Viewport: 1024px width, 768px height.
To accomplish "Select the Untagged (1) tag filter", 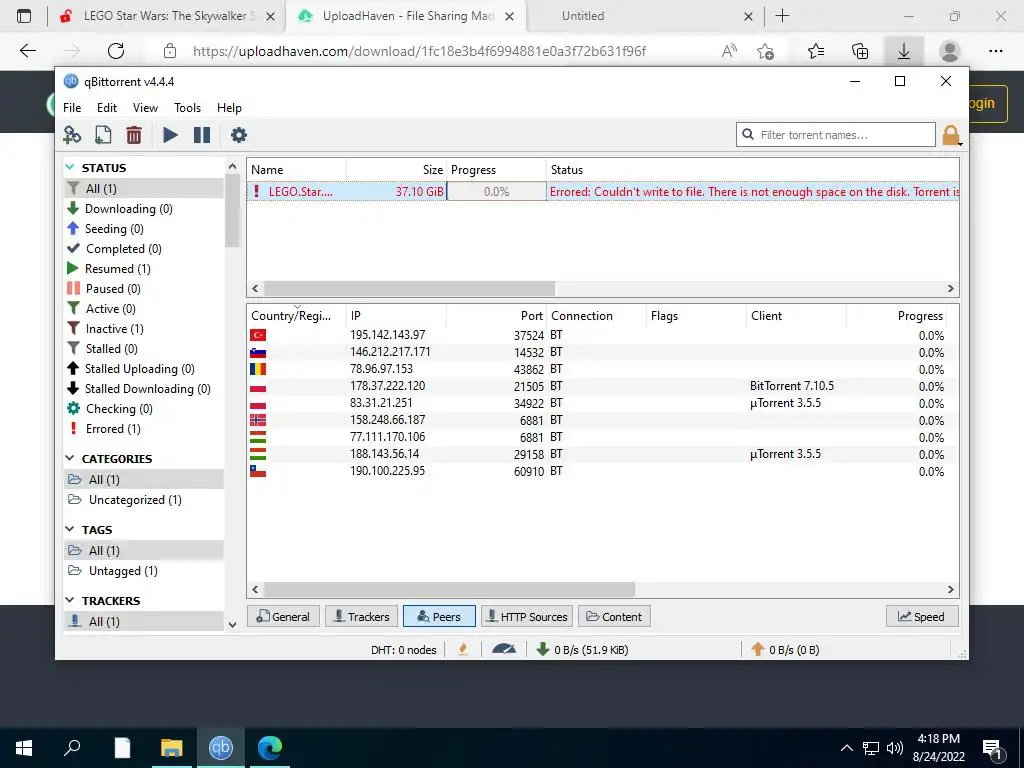I will click(x=144, y=571).
